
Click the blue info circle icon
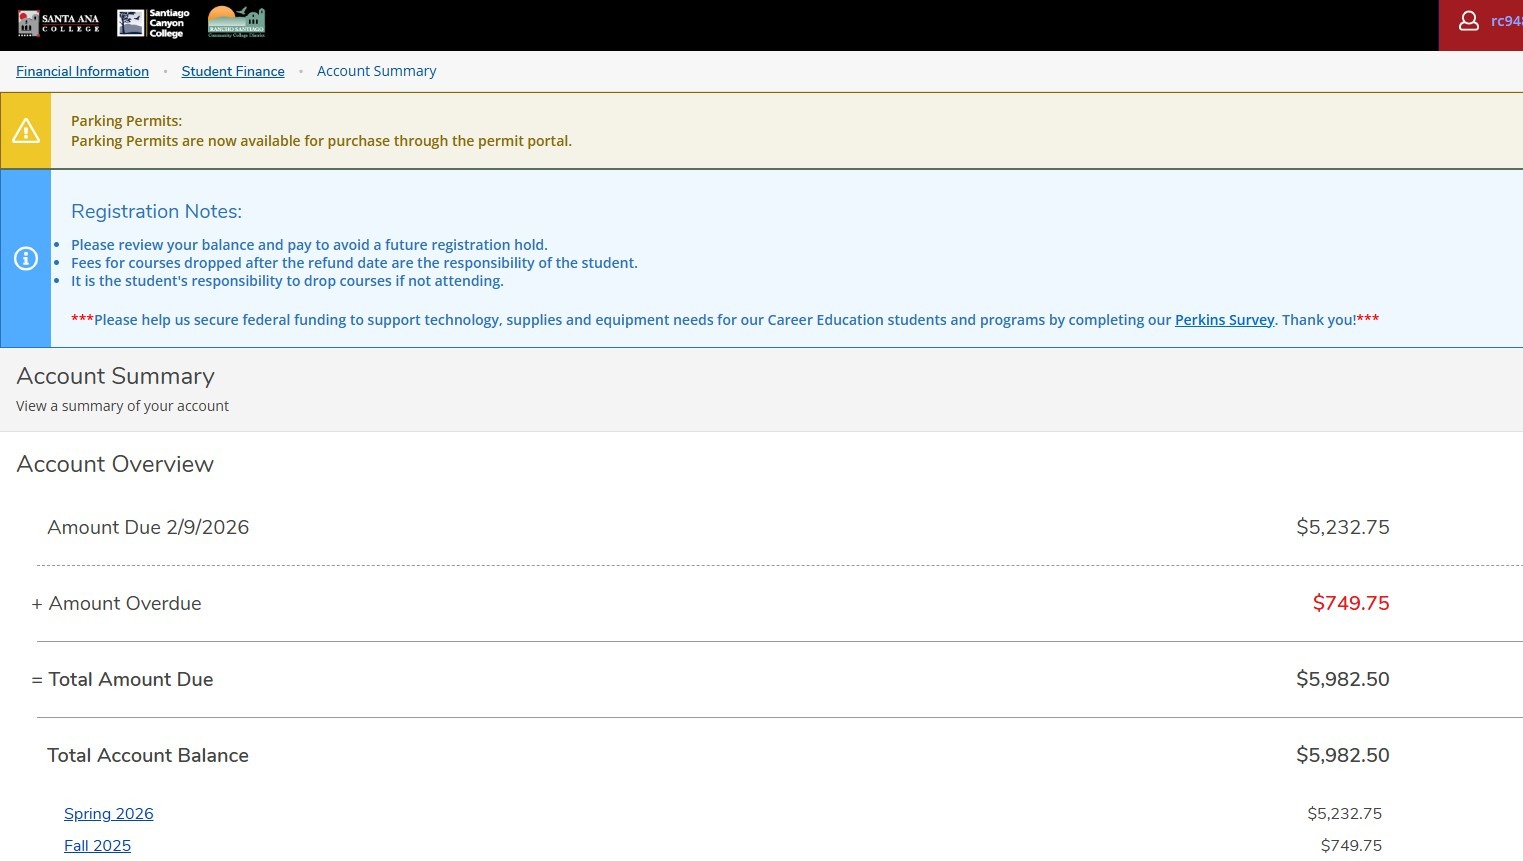point(26,259)
